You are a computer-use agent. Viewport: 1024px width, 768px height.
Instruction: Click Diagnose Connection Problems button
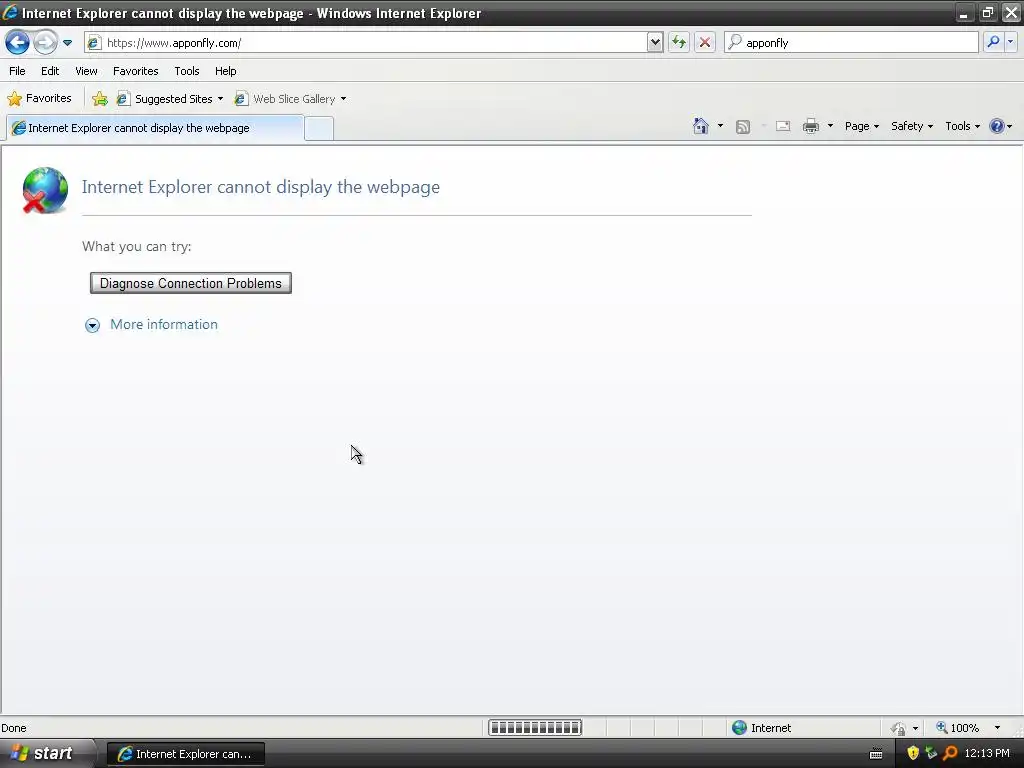(x=191, y=283)
